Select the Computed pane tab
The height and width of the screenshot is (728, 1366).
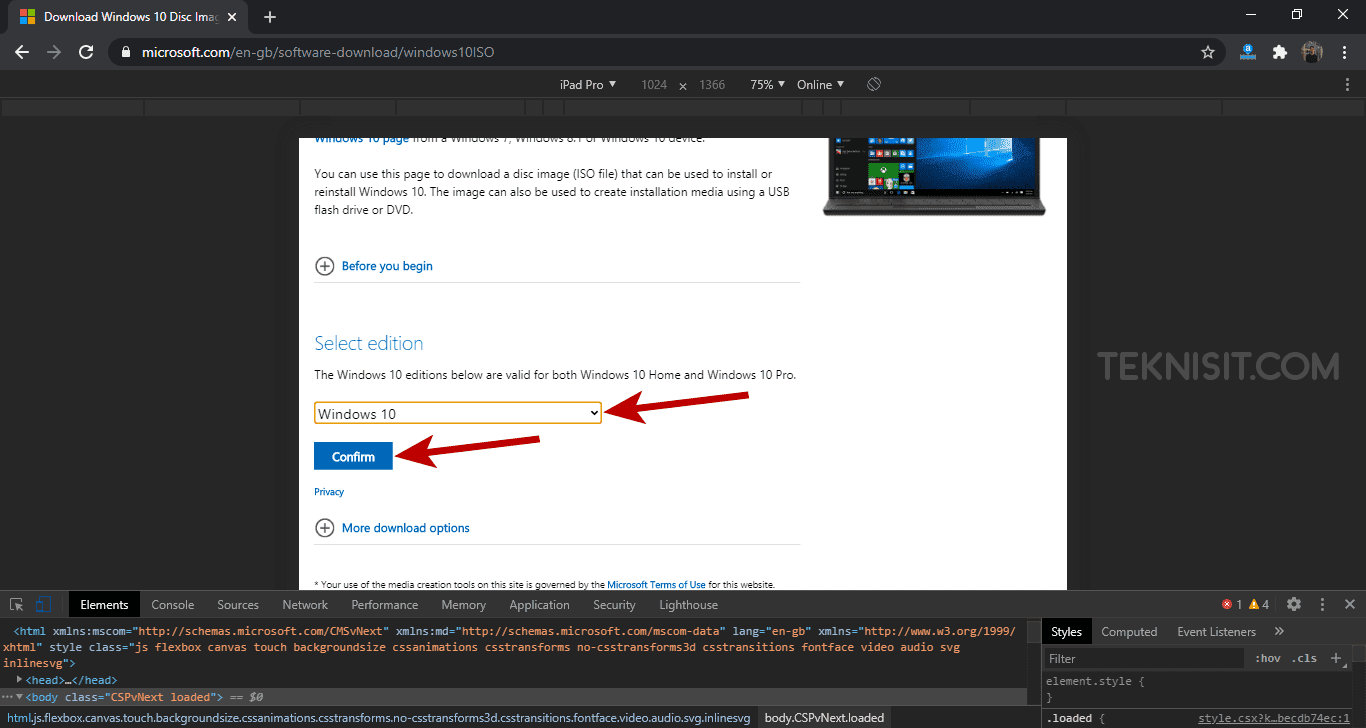pos(1129,631)
